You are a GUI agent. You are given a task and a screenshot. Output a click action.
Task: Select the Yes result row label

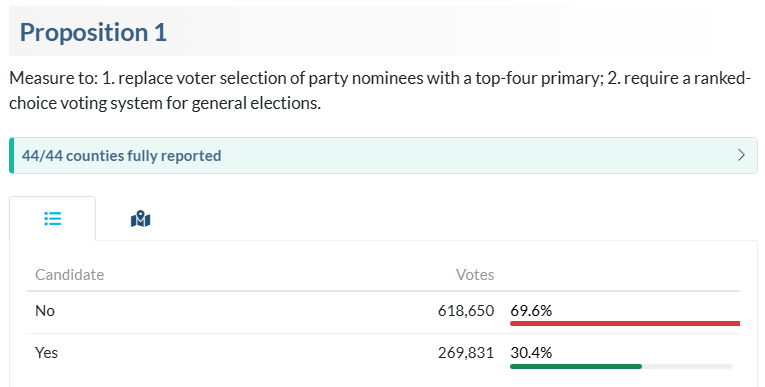(x=46, y=352)
